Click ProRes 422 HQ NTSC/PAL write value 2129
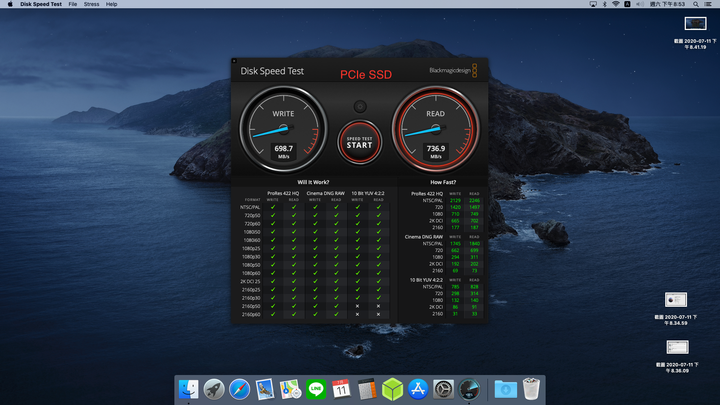This screenshot has height=405, width=720. click(455, 200)
